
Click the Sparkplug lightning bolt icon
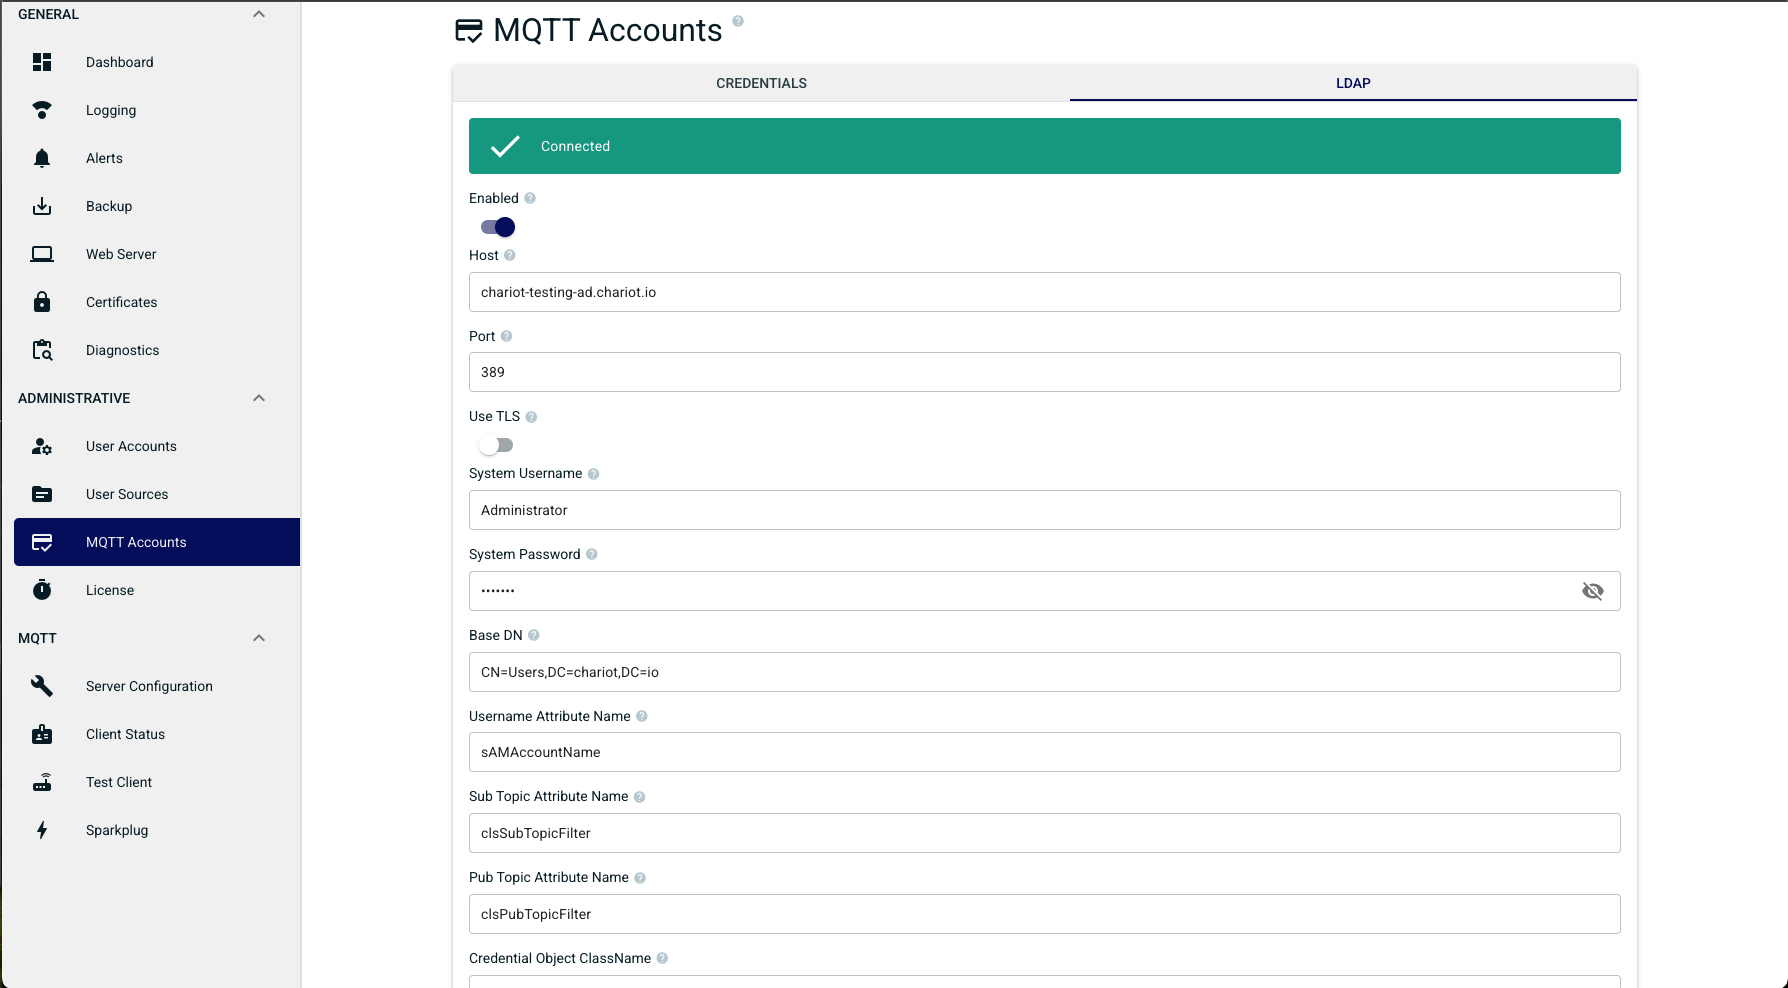(42, 830)
